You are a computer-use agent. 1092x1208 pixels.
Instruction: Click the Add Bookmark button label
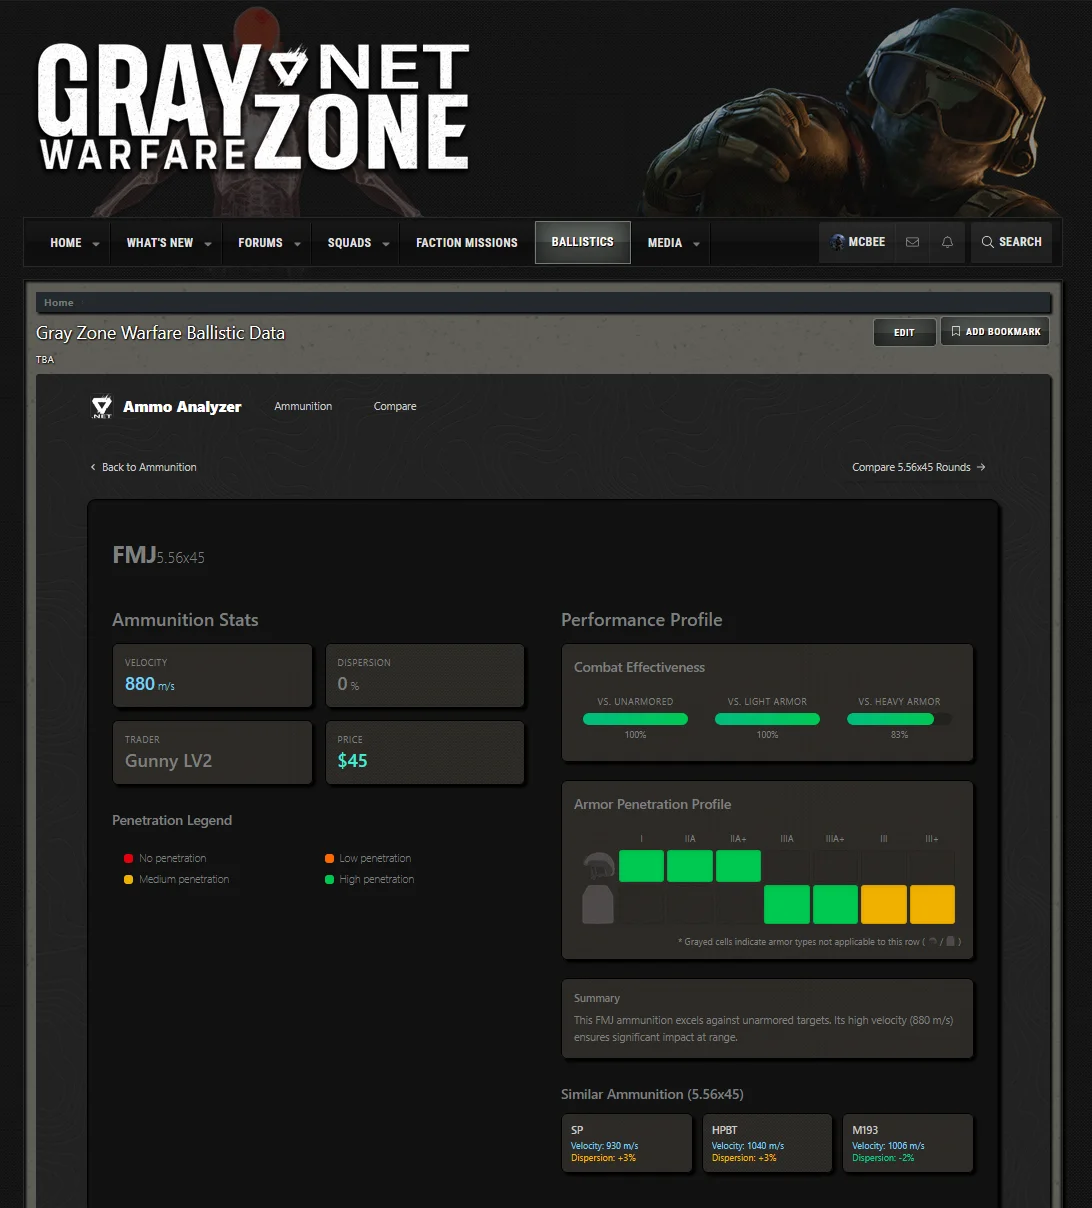(1003, 331)
